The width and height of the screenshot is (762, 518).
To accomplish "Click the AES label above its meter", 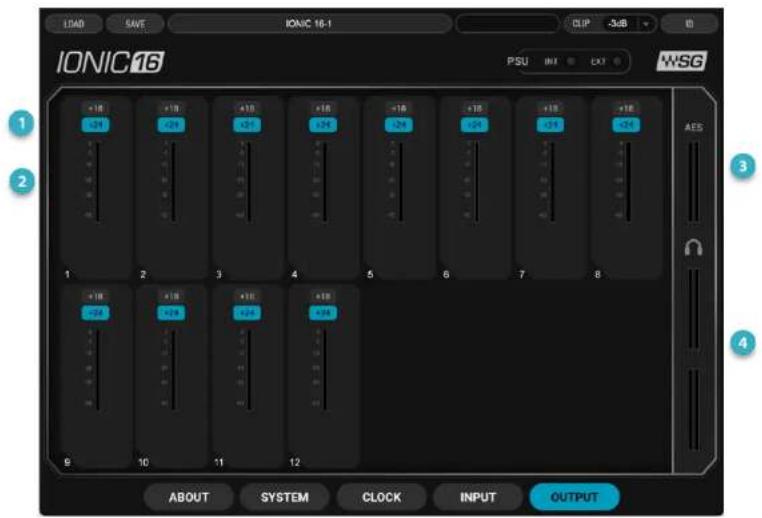I will coord(693,127).
